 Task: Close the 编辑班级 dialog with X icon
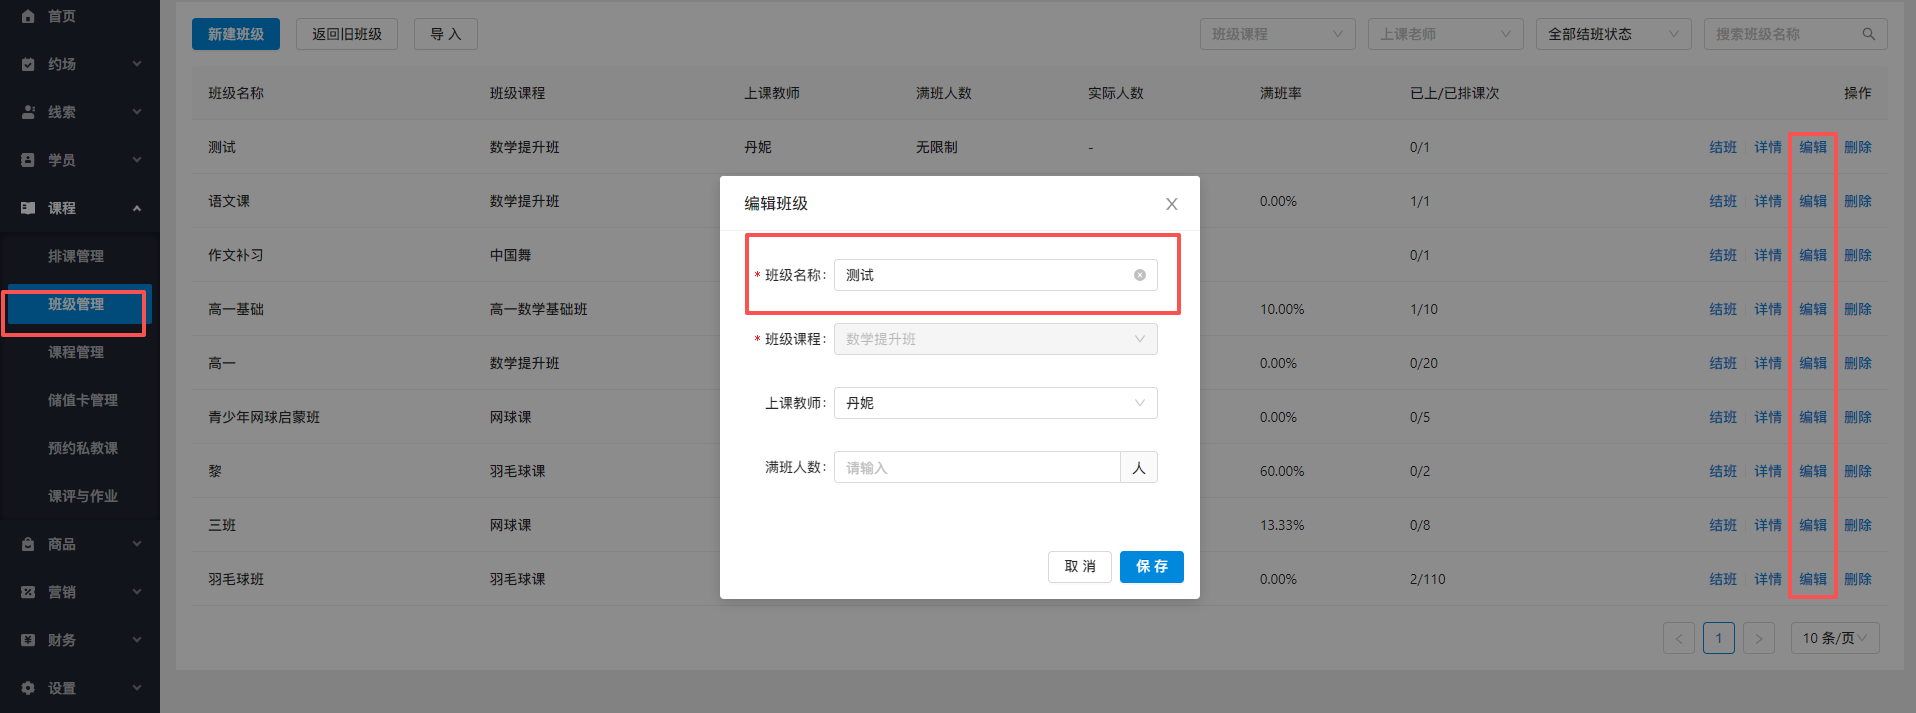(1171, 204)
